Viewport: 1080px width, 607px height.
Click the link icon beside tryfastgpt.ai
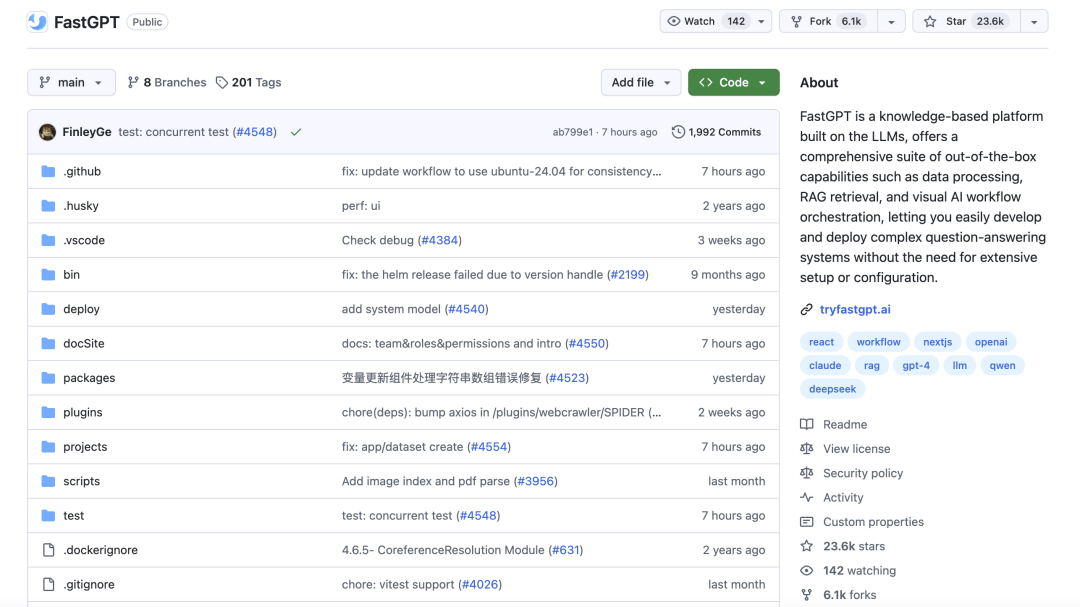pos(807,309)
